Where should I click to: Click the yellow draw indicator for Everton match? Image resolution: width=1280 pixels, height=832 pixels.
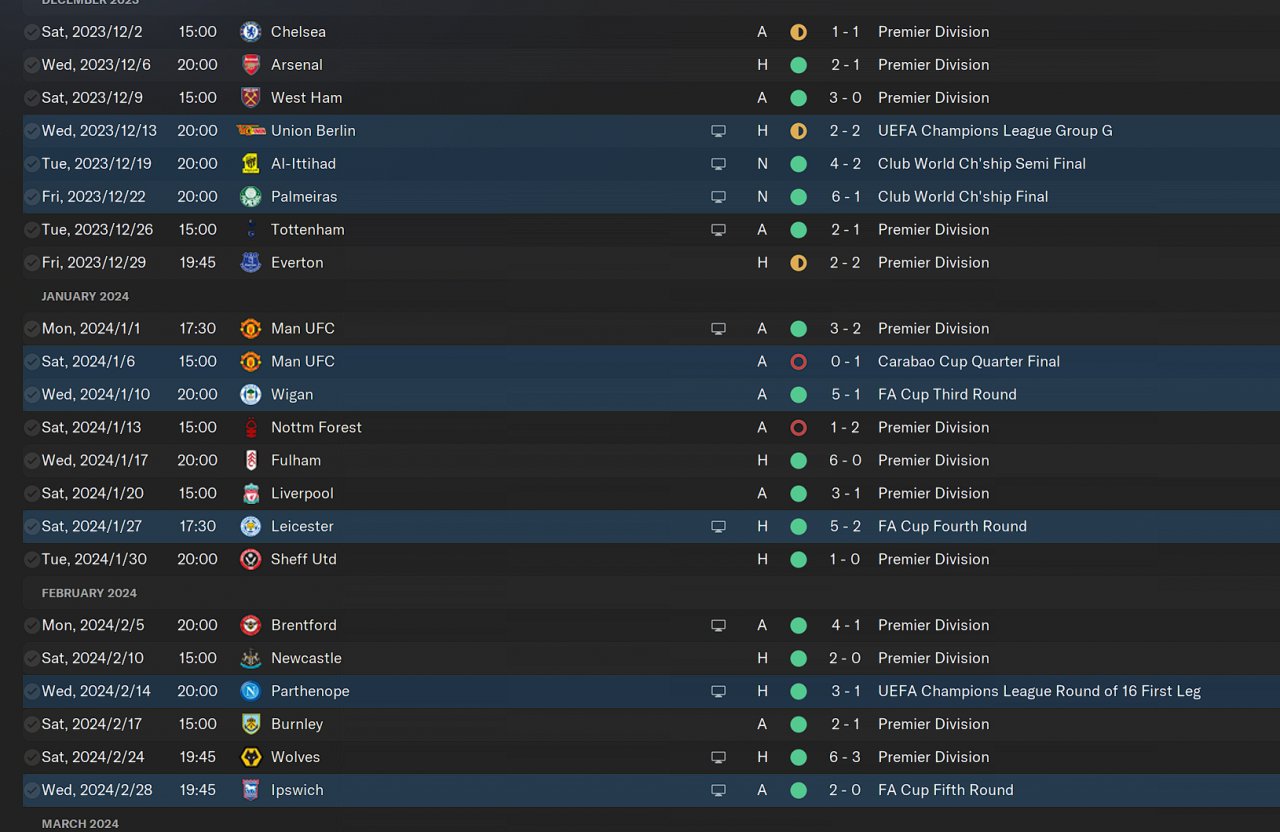tap(798, 263)
